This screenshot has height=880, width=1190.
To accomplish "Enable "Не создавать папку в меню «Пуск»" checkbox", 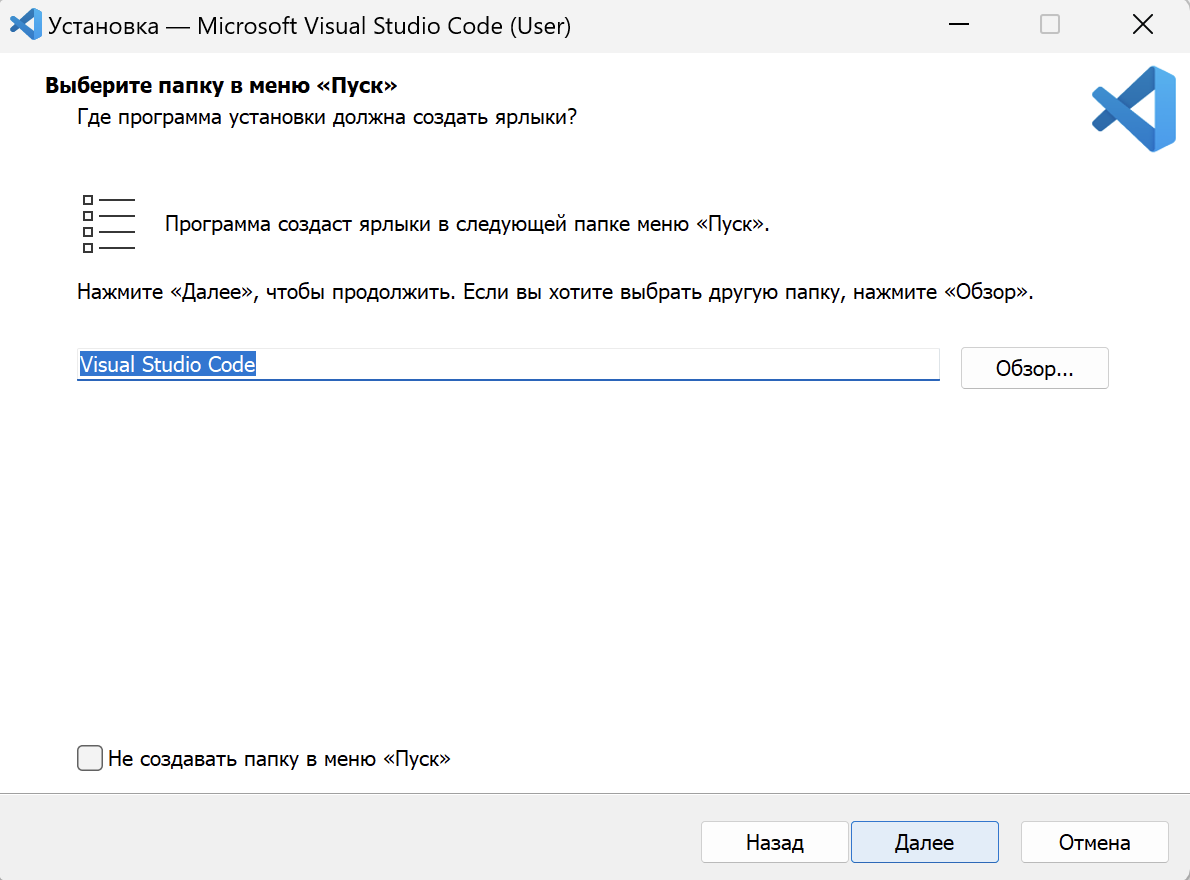I will [x=90, y=758].
